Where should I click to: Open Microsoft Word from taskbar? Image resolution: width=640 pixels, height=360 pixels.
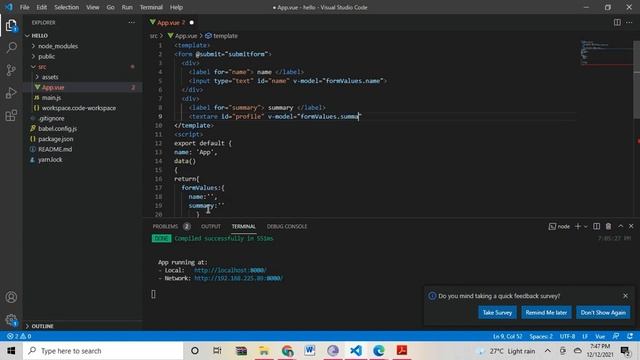(309, 351)
